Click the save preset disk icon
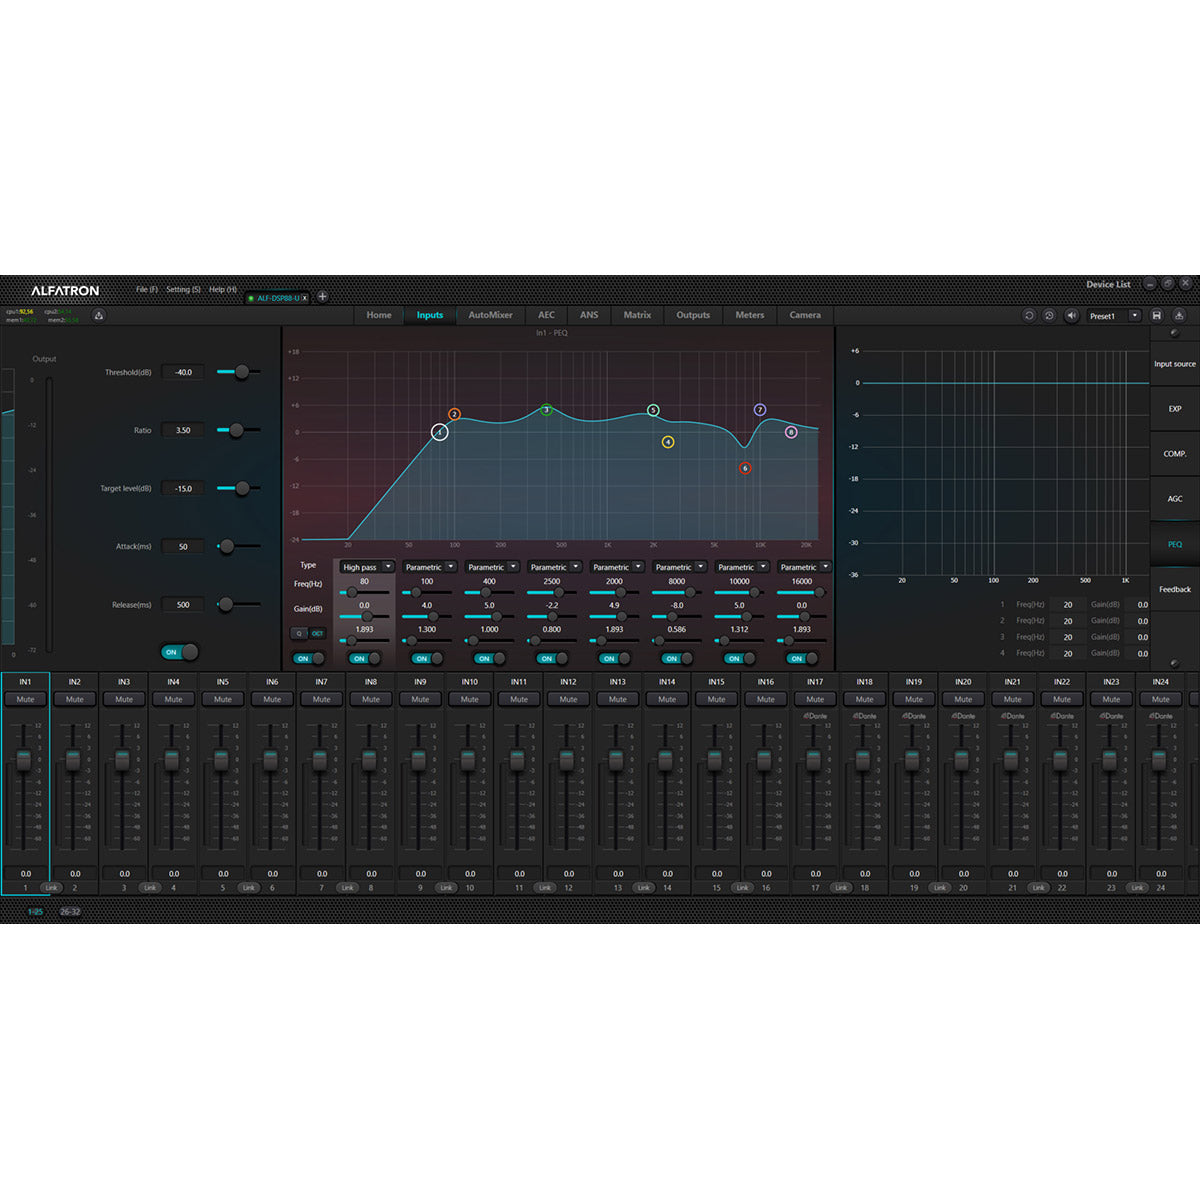The image size is (1200, 1200). (x=1157, y=315)
